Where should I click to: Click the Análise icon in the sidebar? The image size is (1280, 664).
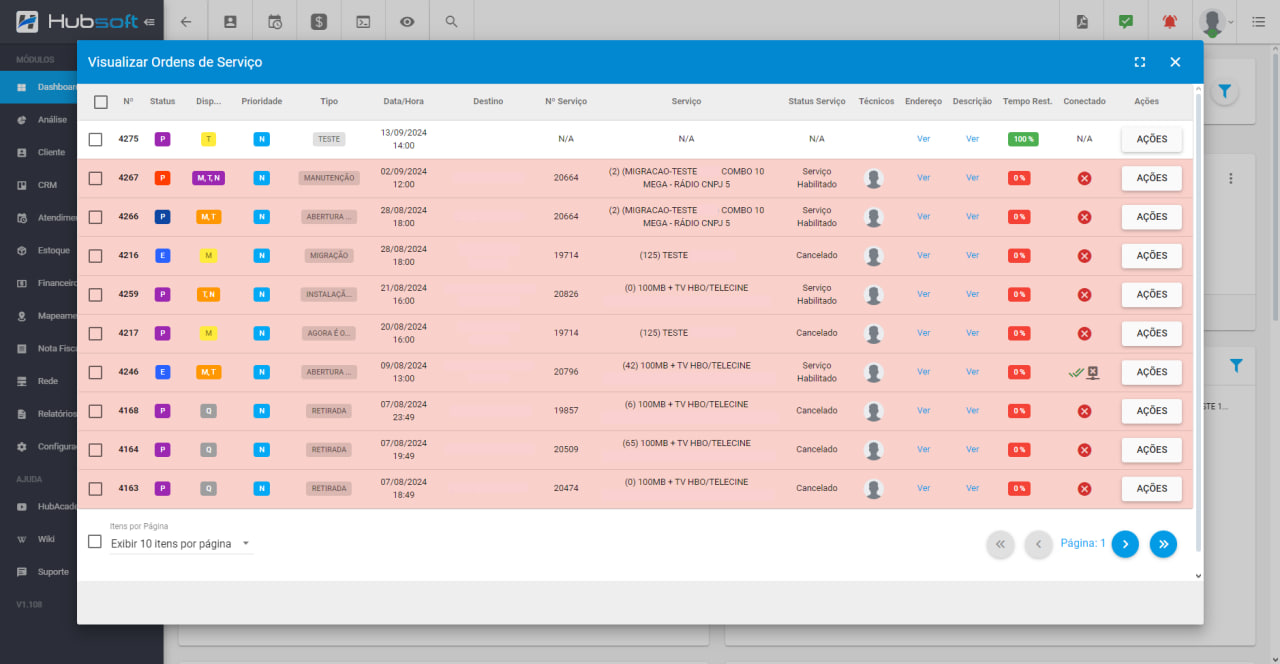22,120
